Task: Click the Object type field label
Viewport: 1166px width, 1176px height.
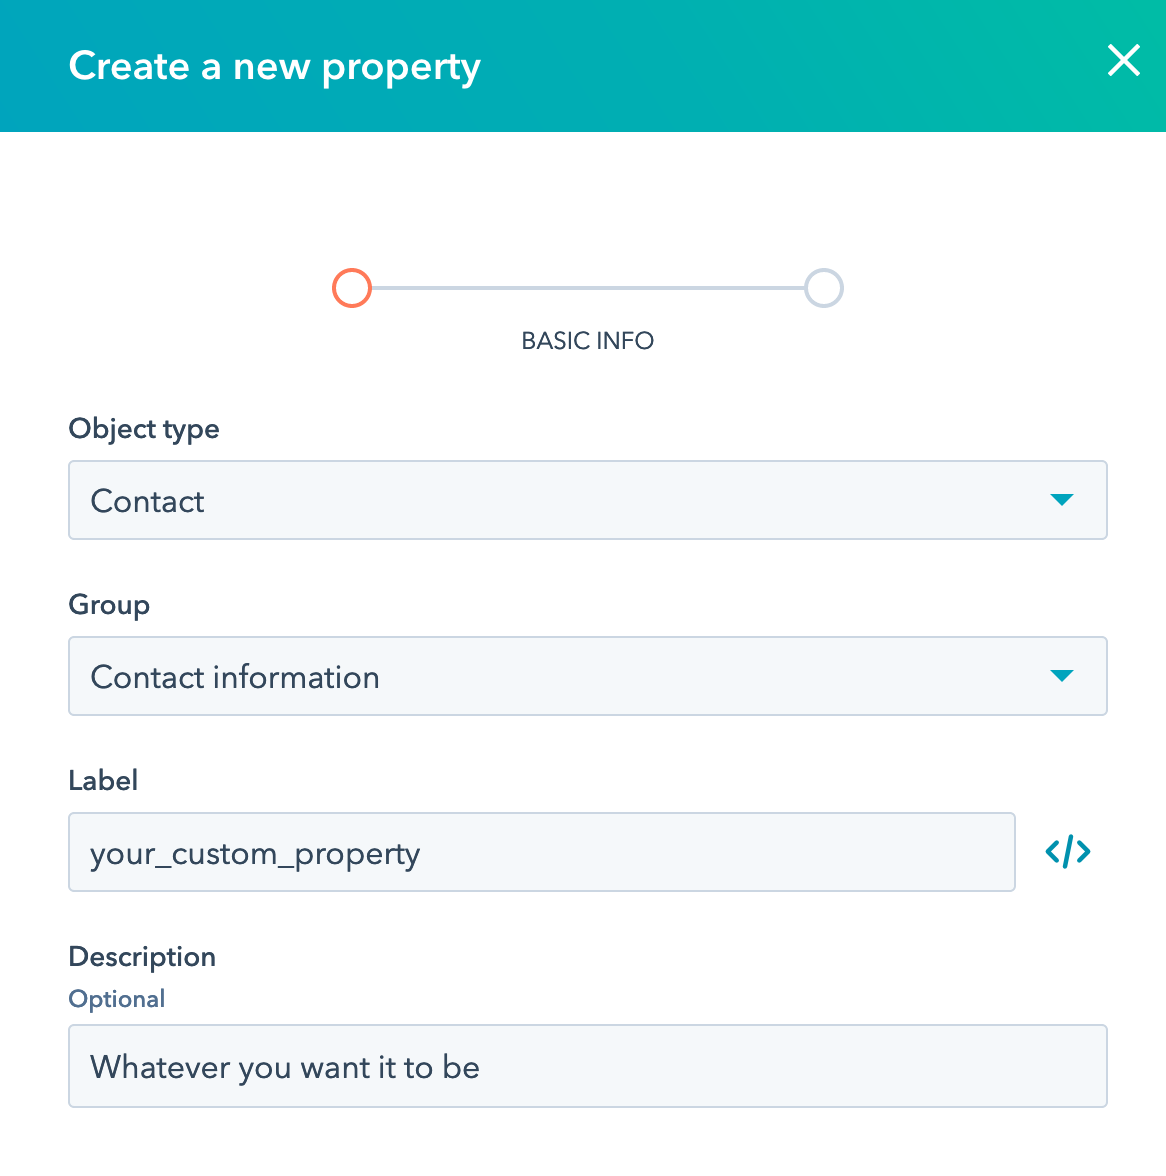Action: click(x=144, y=429)
